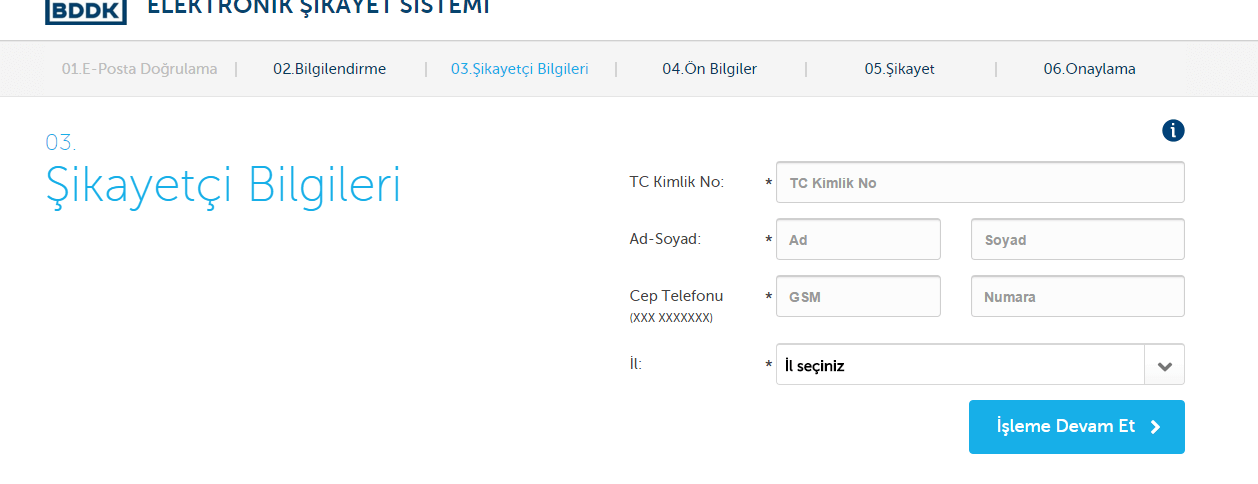This screenshot has width=1258, height=484.
Task: Open the İl seçiniz province combo box
Action: tap(980, 365)
